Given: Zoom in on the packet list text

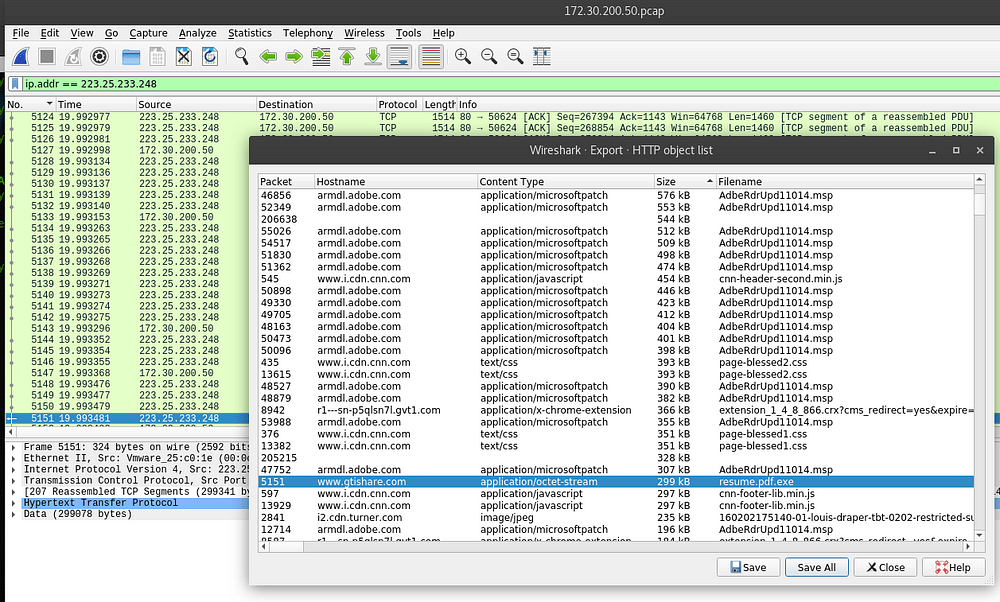Looking at the screenshot, I should [463, 56].
